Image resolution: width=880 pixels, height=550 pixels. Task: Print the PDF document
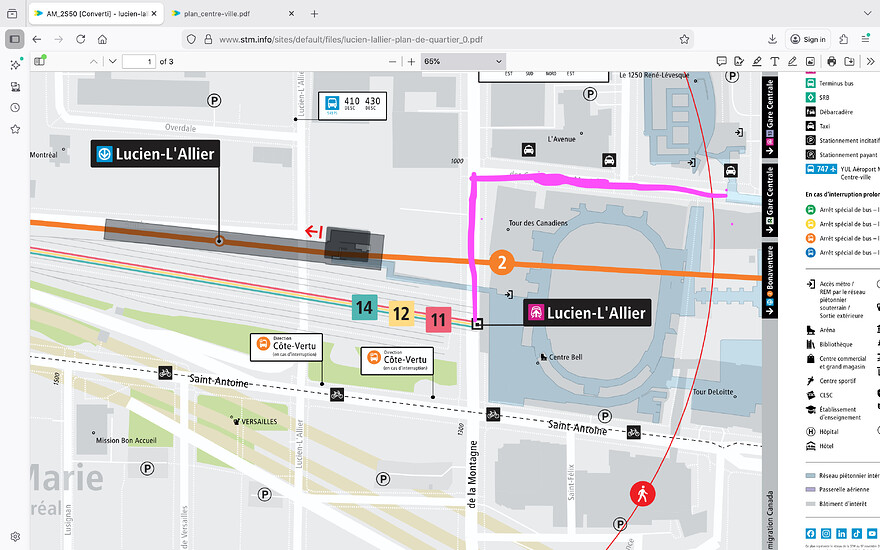832,61
